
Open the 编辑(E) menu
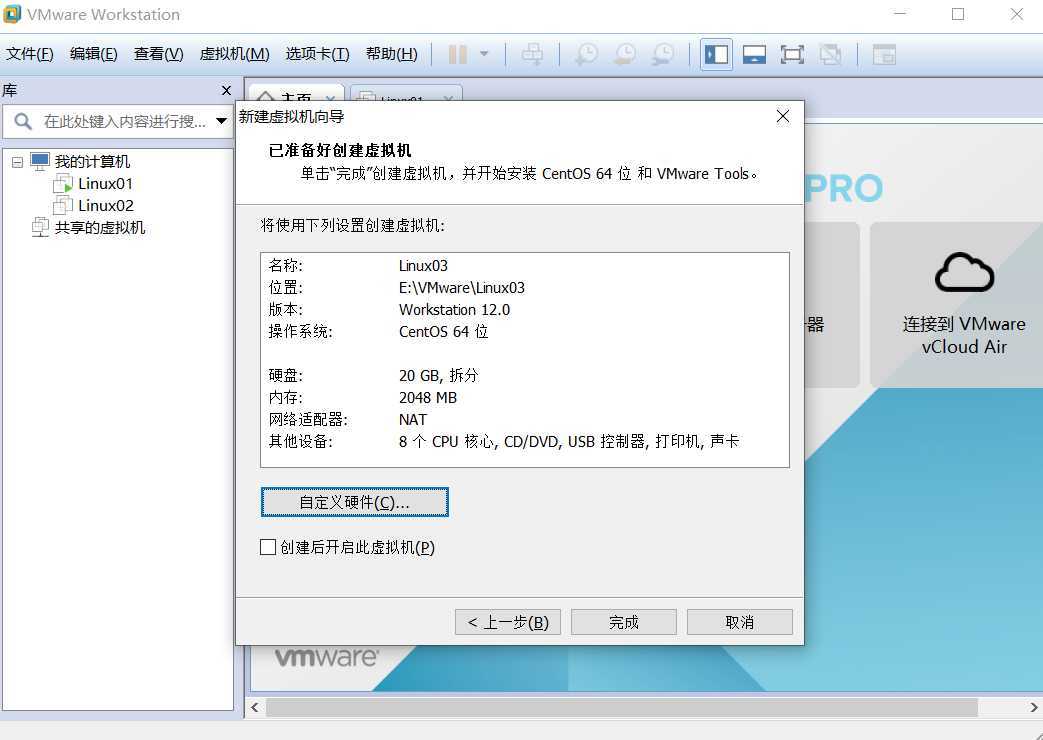click(93, 54)
